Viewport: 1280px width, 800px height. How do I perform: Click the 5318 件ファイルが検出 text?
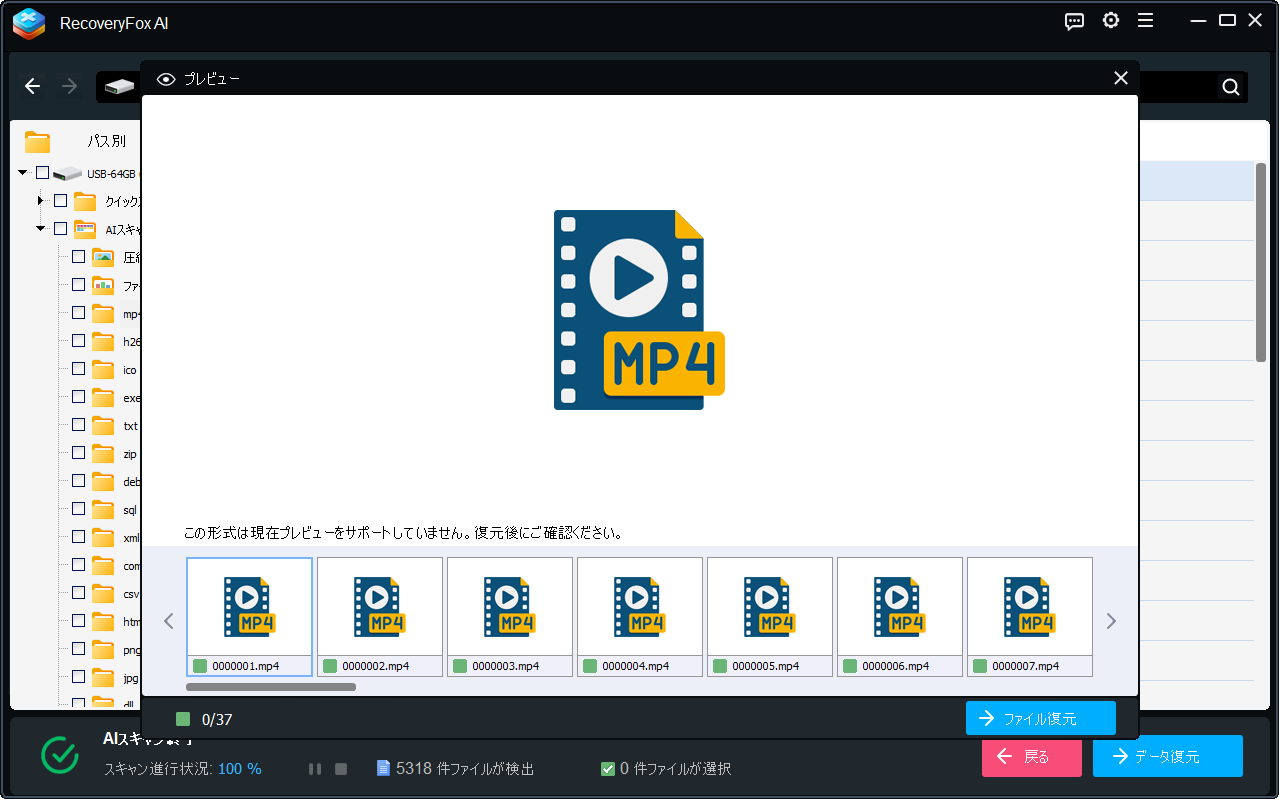465,769
